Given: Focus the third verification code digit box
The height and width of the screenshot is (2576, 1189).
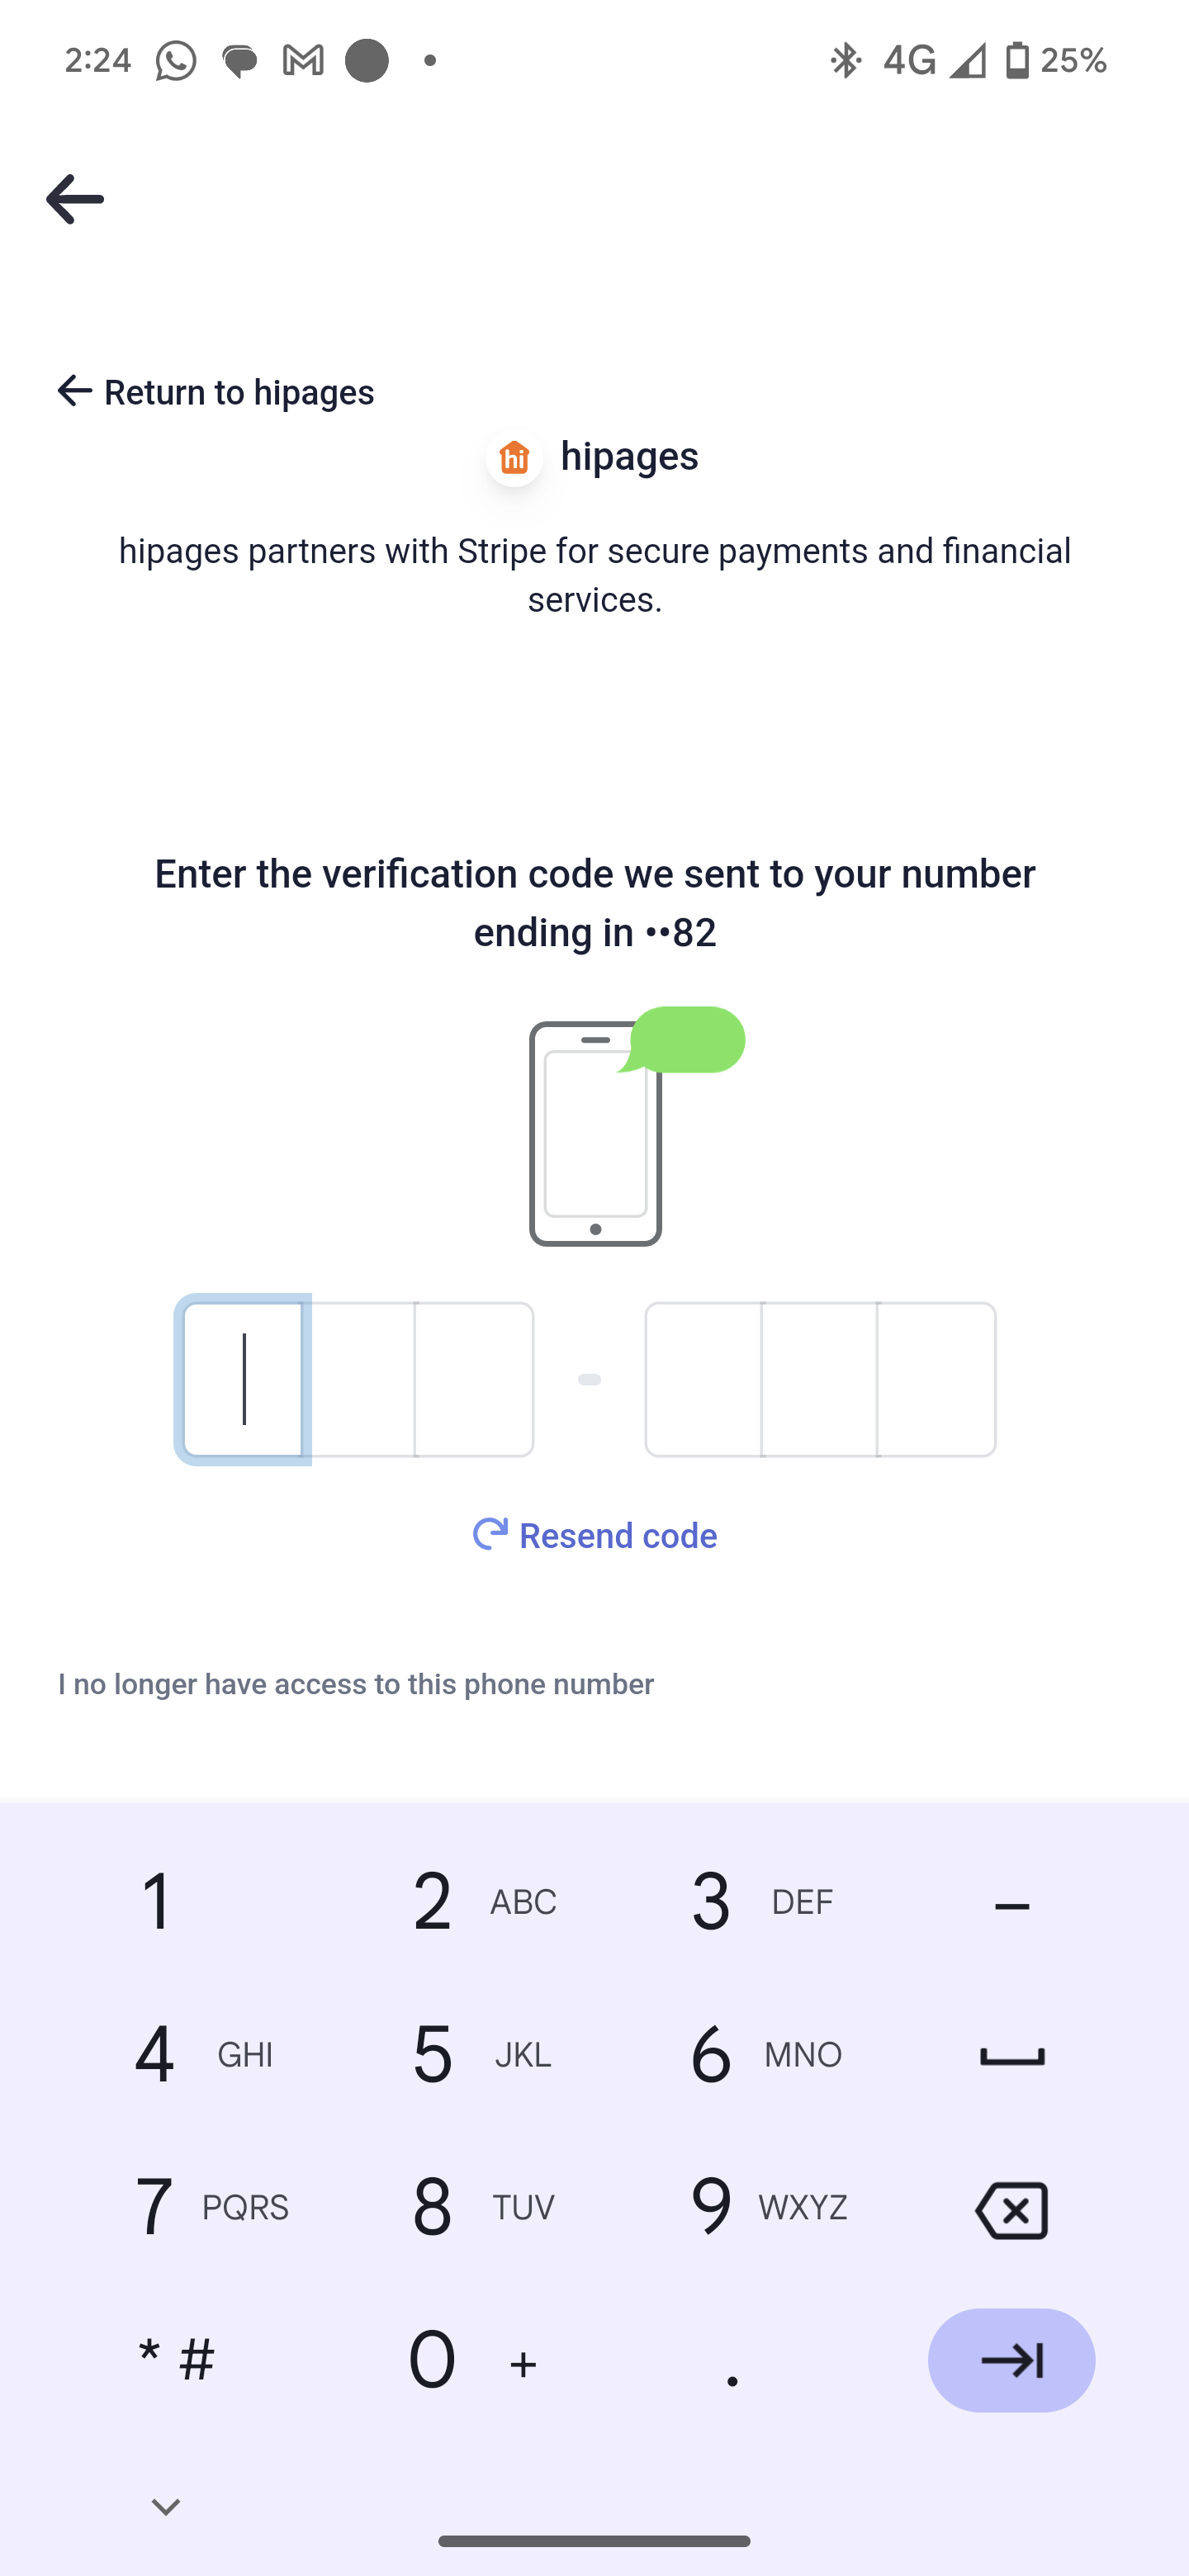Looking at the screenshot, I should pos(474,1379).
